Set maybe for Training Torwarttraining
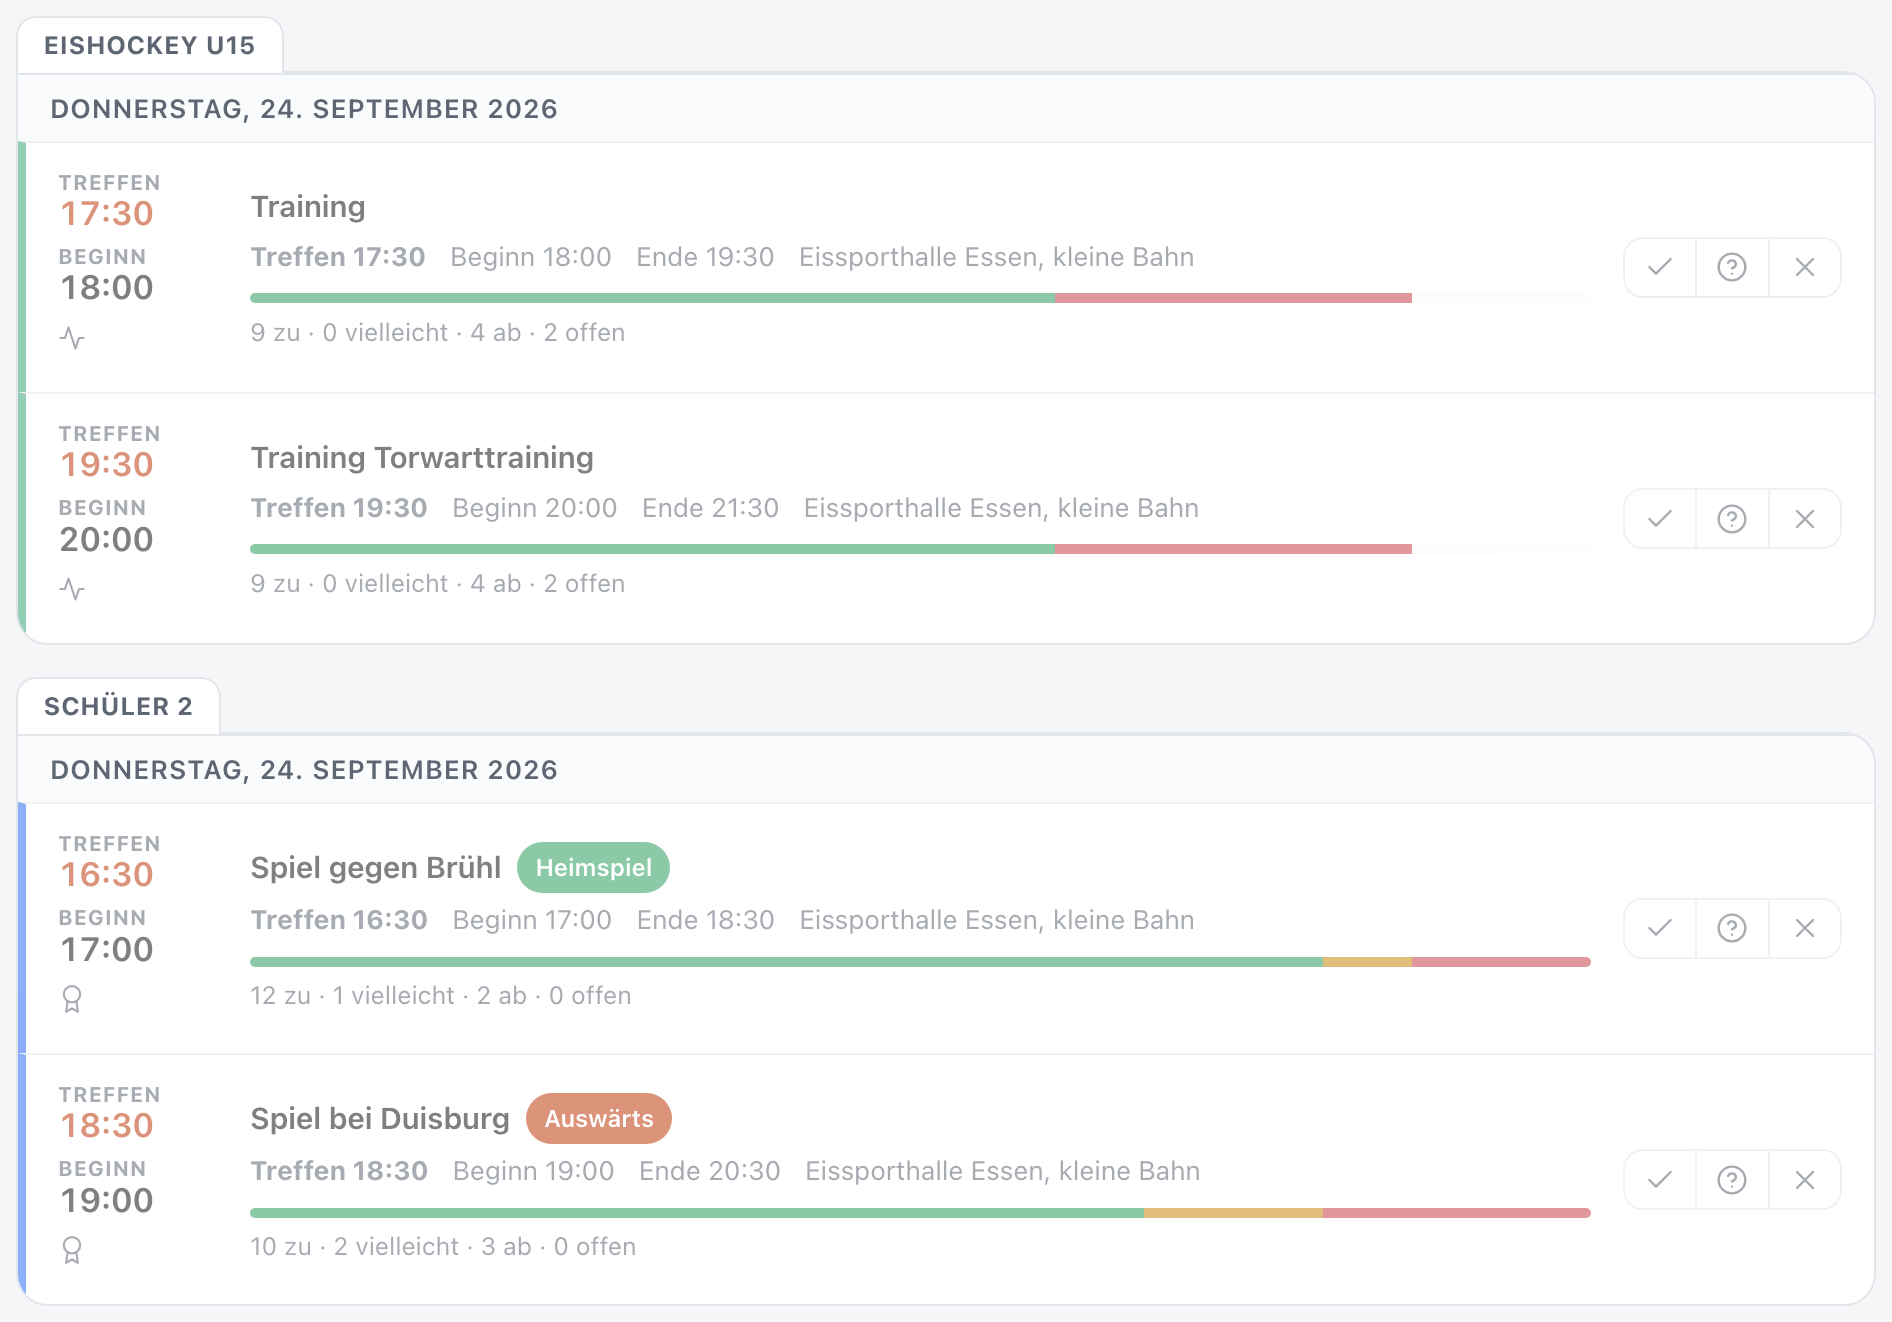Viewport: 1892px width, 1322px height. tap(1732, 519)
